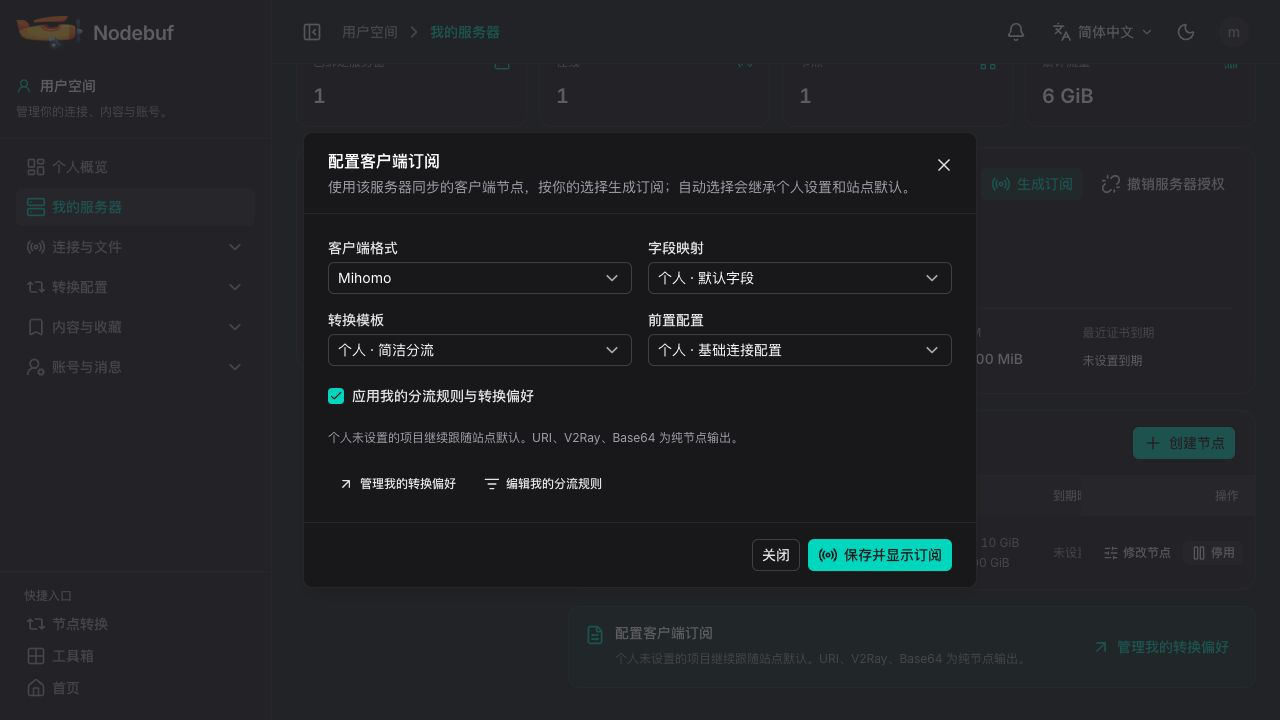Click 管理我的转换偏好 in the bottom banner
Image resolution: width=1280 pixels, height=720 pixels.
pos(1161,647)
